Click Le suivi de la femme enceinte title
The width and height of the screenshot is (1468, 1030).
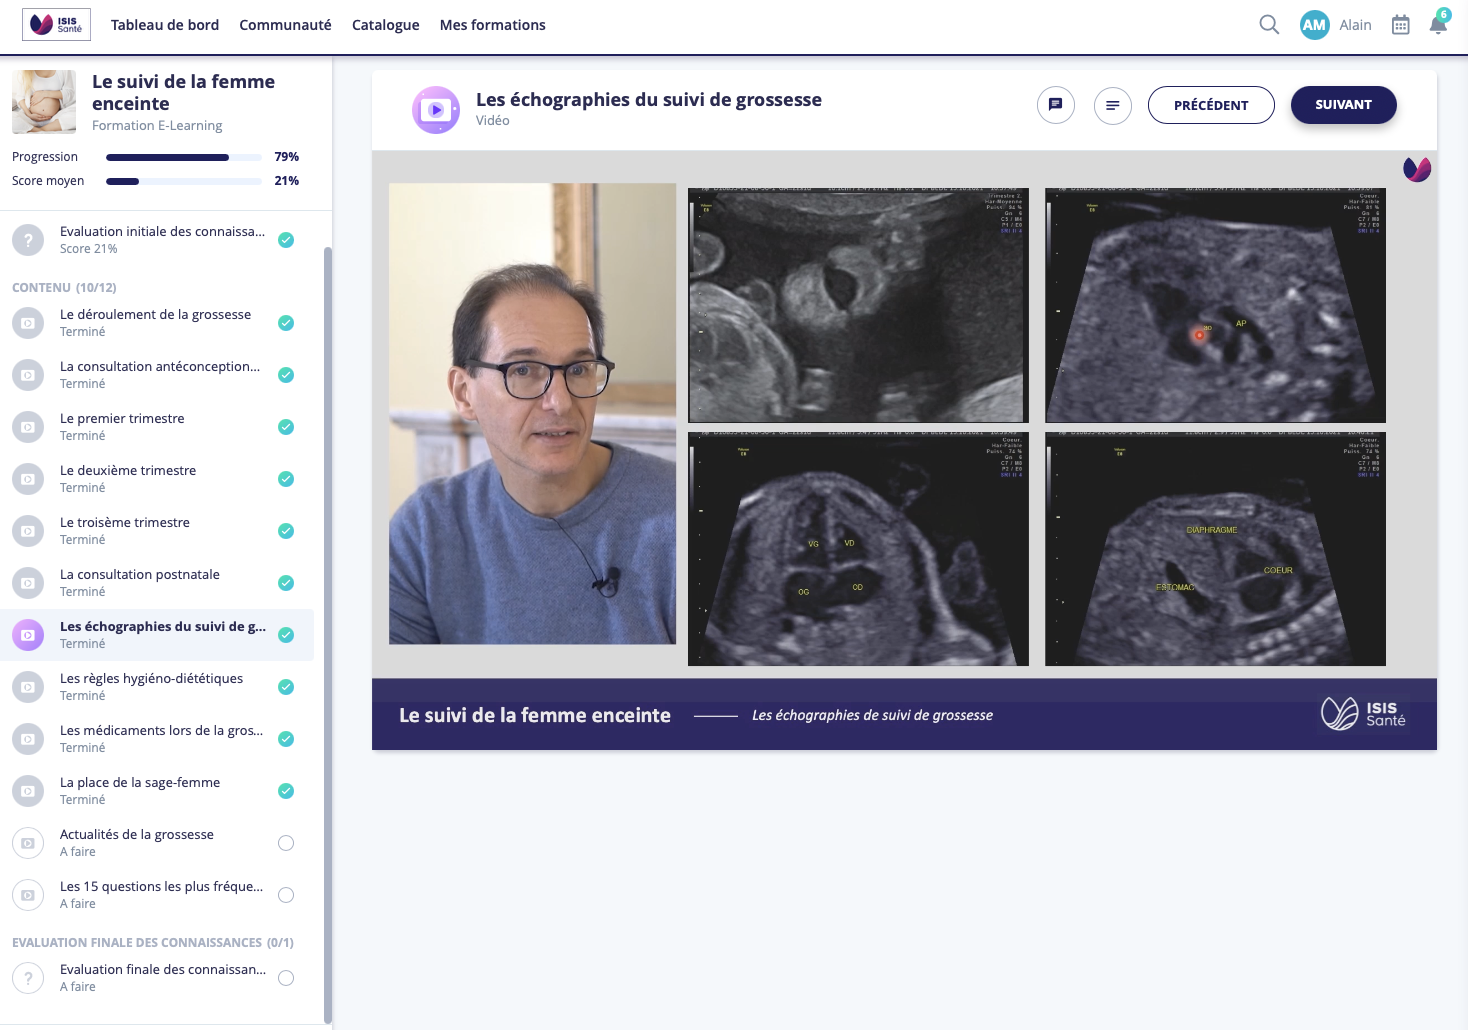[183, 92]
